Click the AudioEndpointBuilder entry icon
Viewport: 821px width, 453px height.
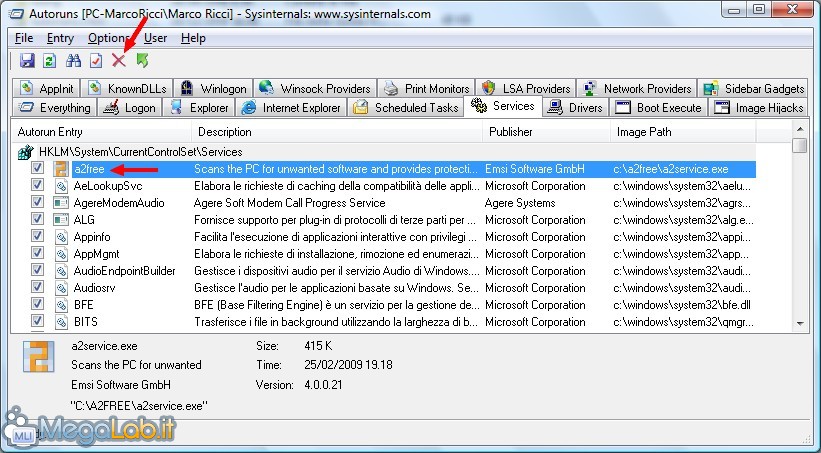click(x=61, y=271)
